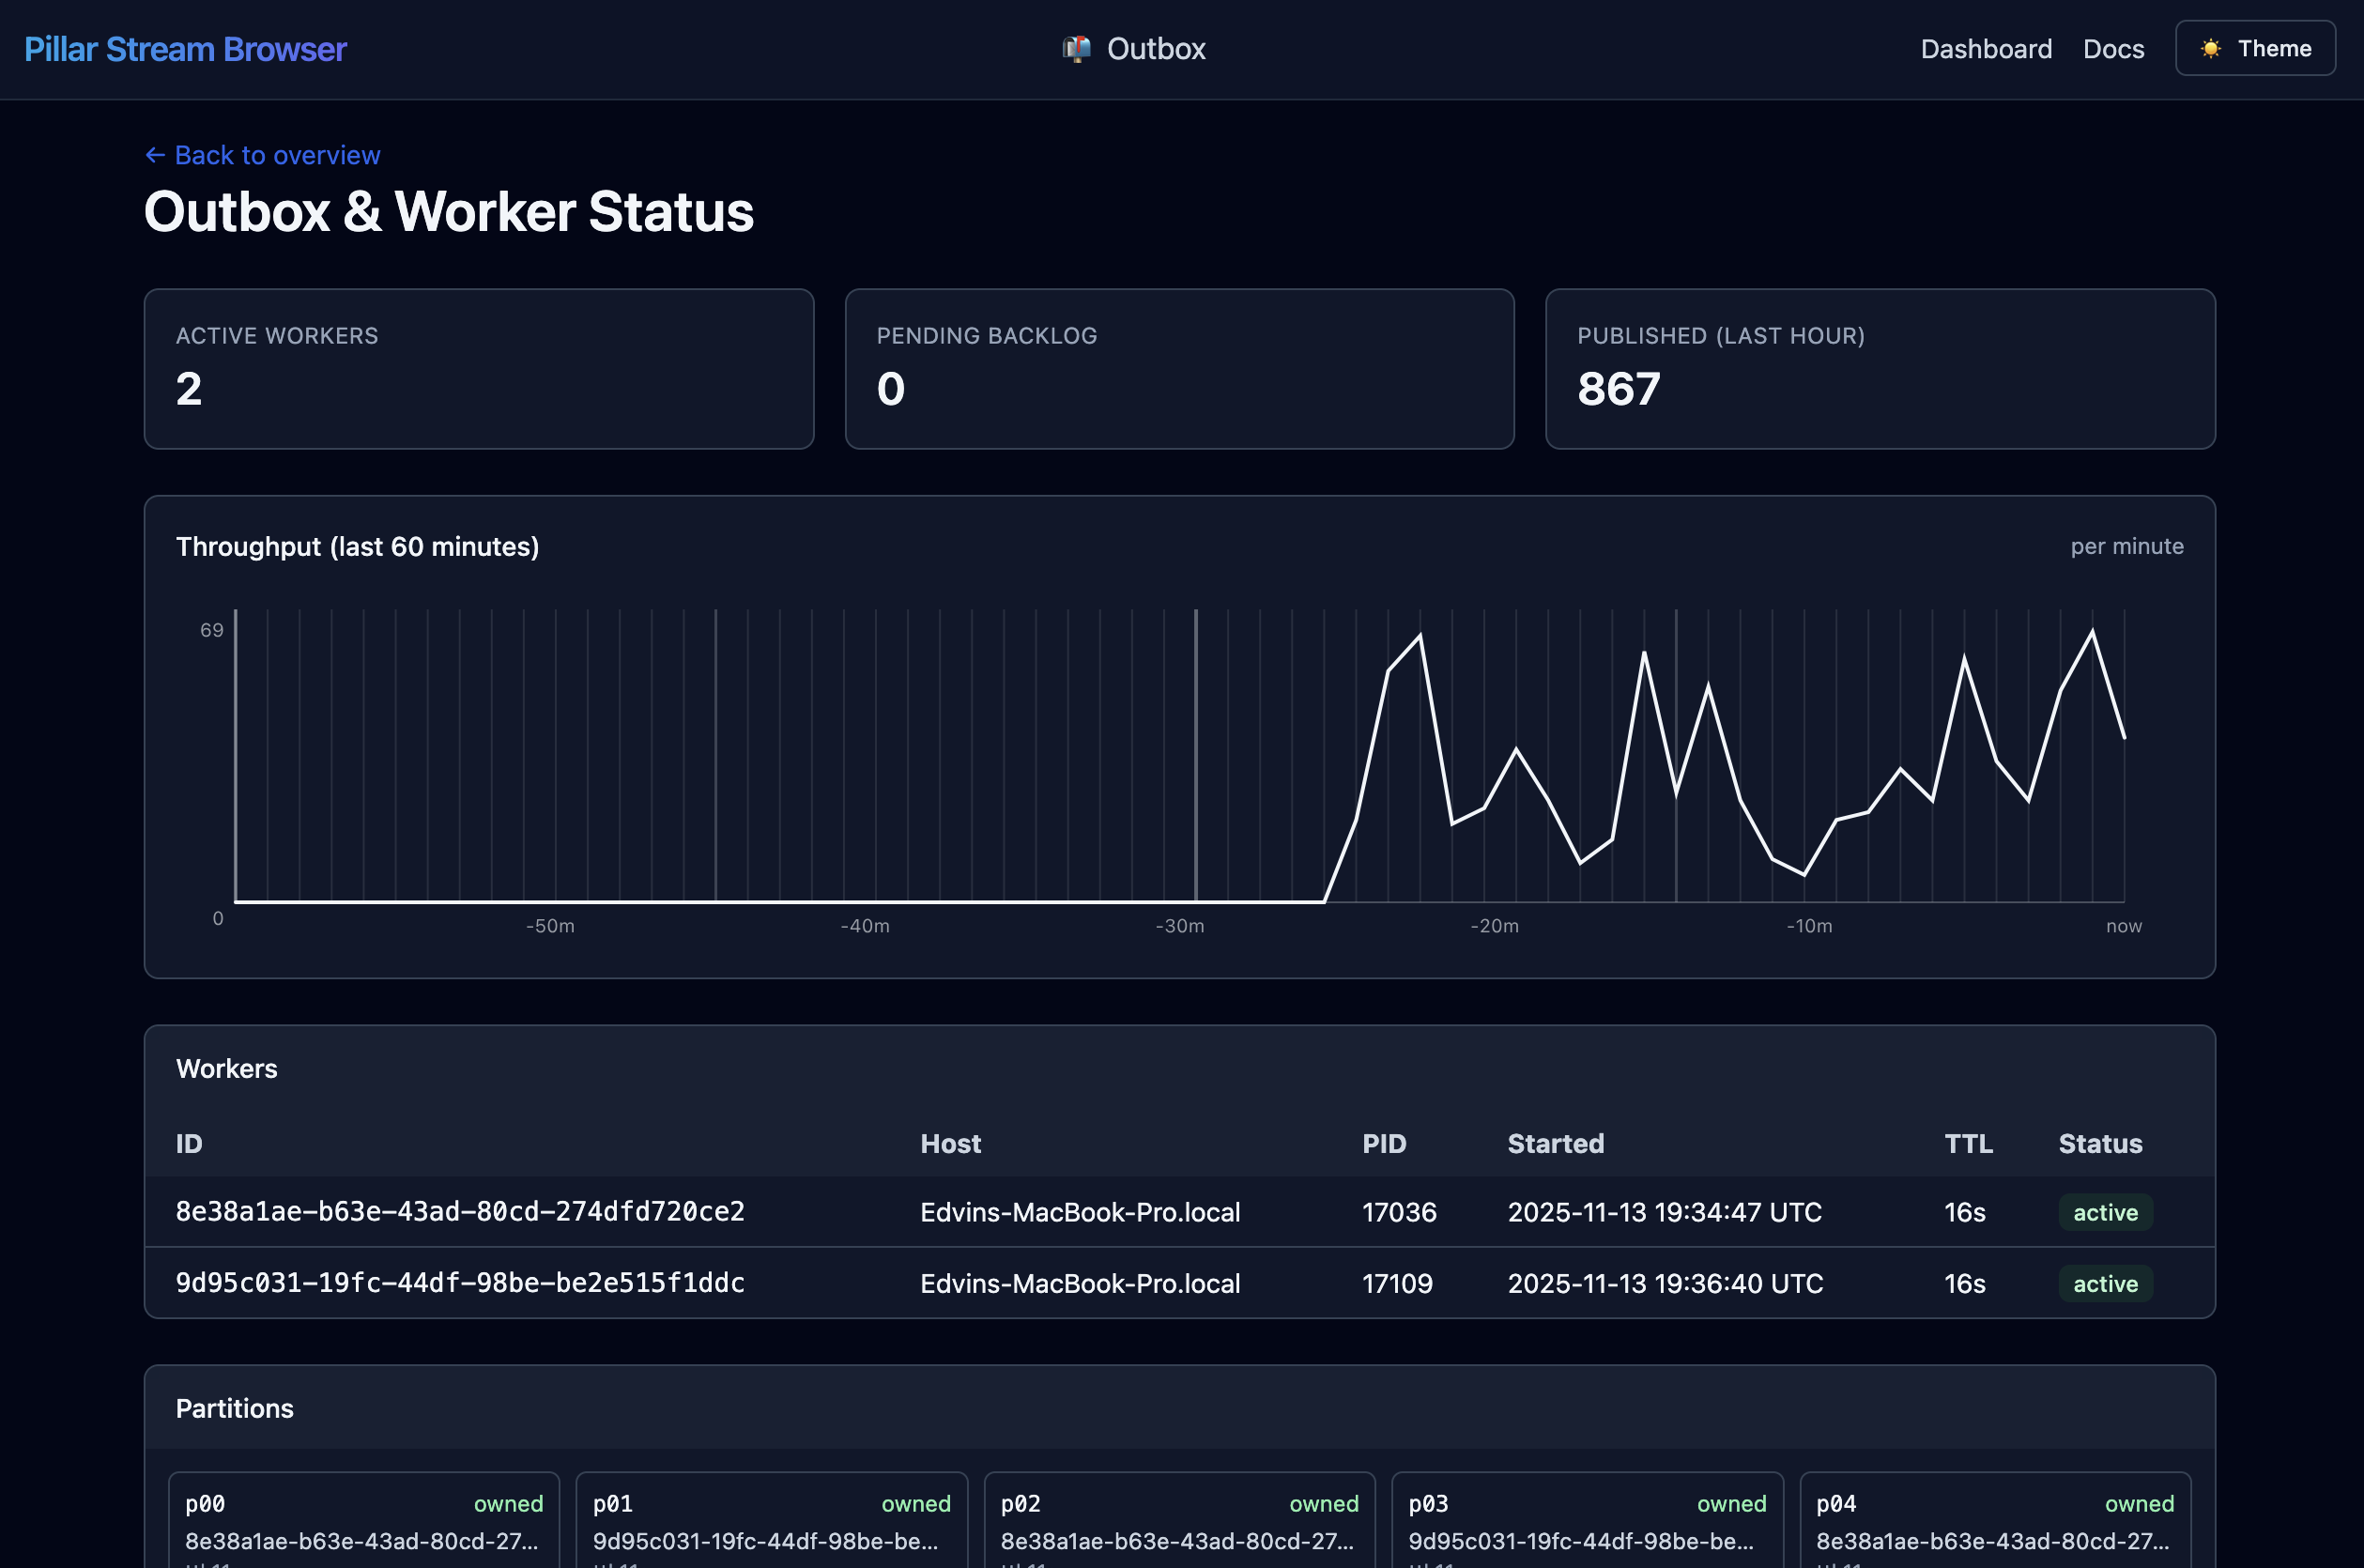2364x1568 pixels.
Task: Open the p03 partition card
Action: (1586, 1520)
